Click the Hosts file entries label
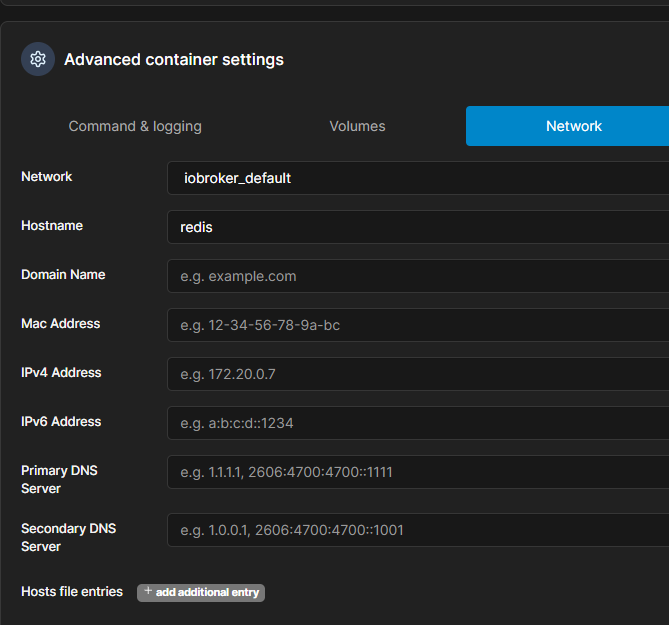 pos(72,592)
